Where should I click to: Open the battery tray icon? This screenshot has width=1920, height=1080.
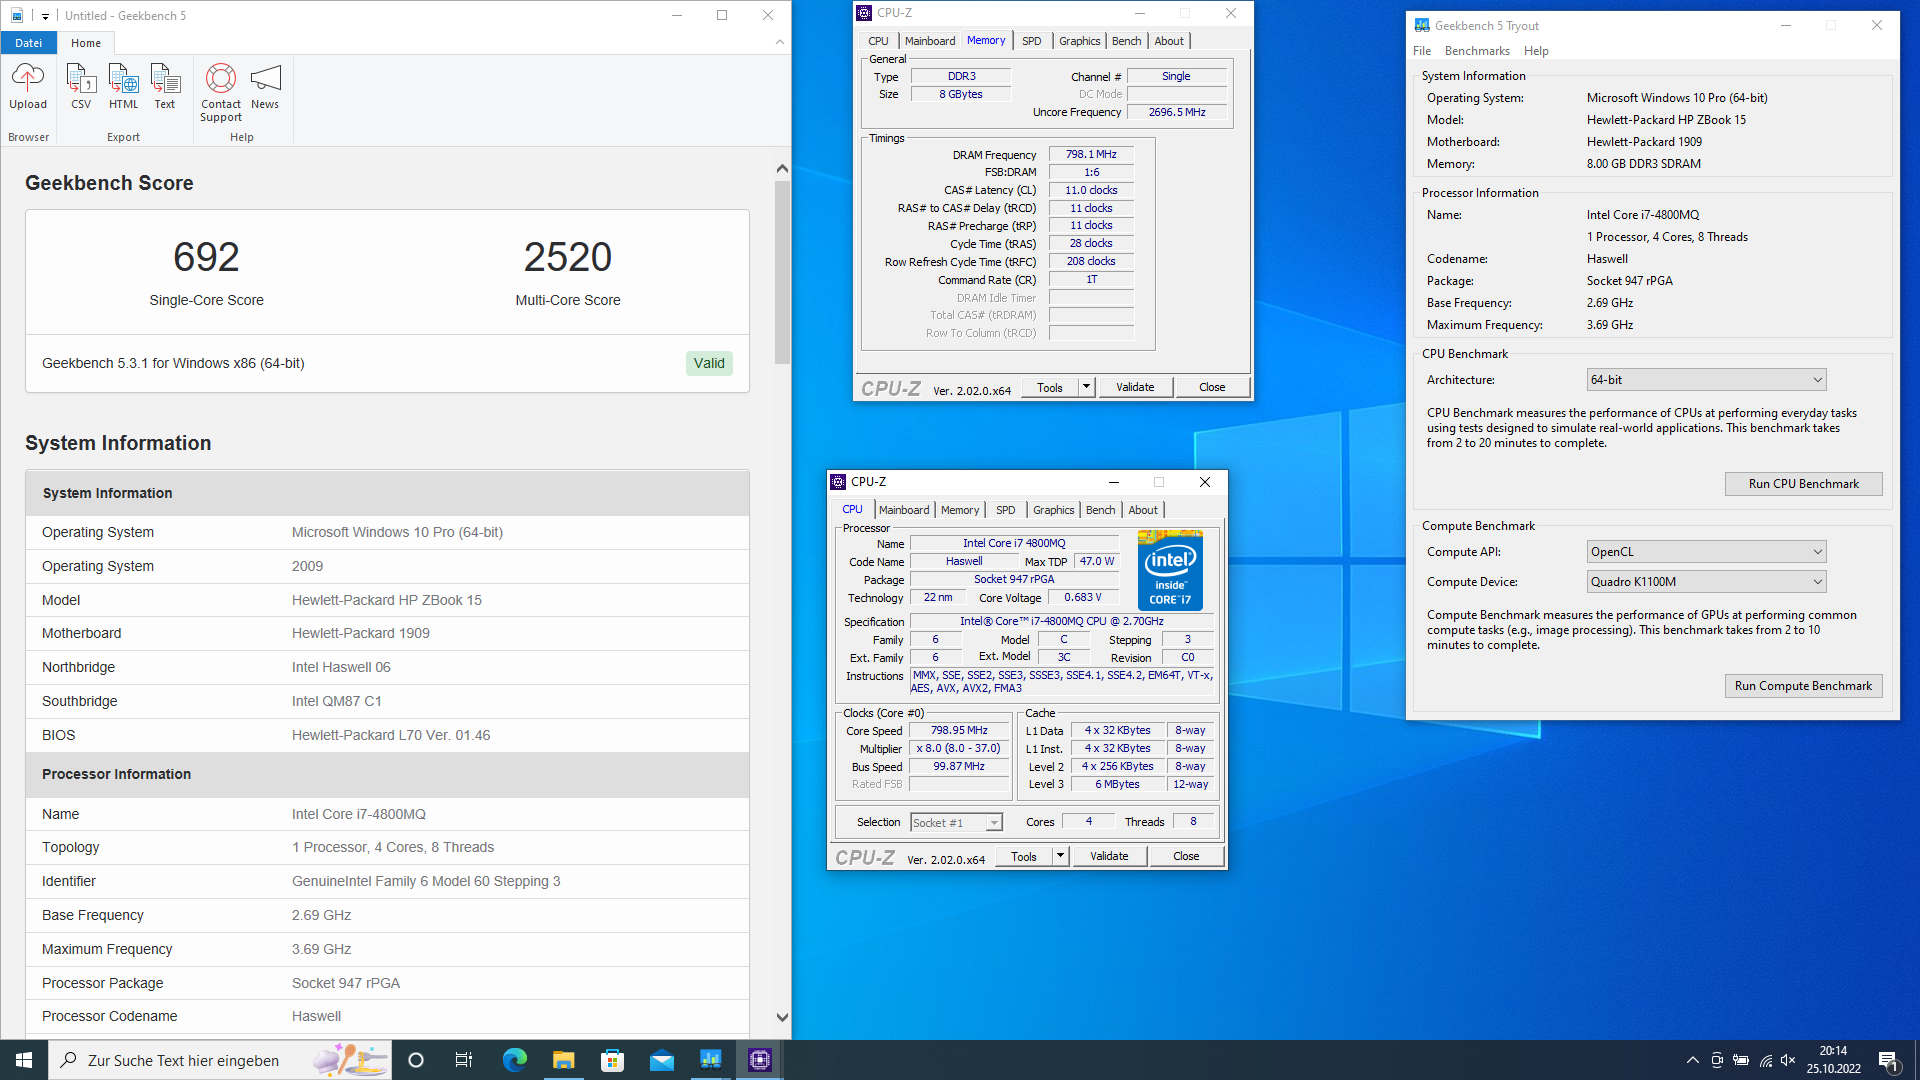click(x=1741, y=1060)
